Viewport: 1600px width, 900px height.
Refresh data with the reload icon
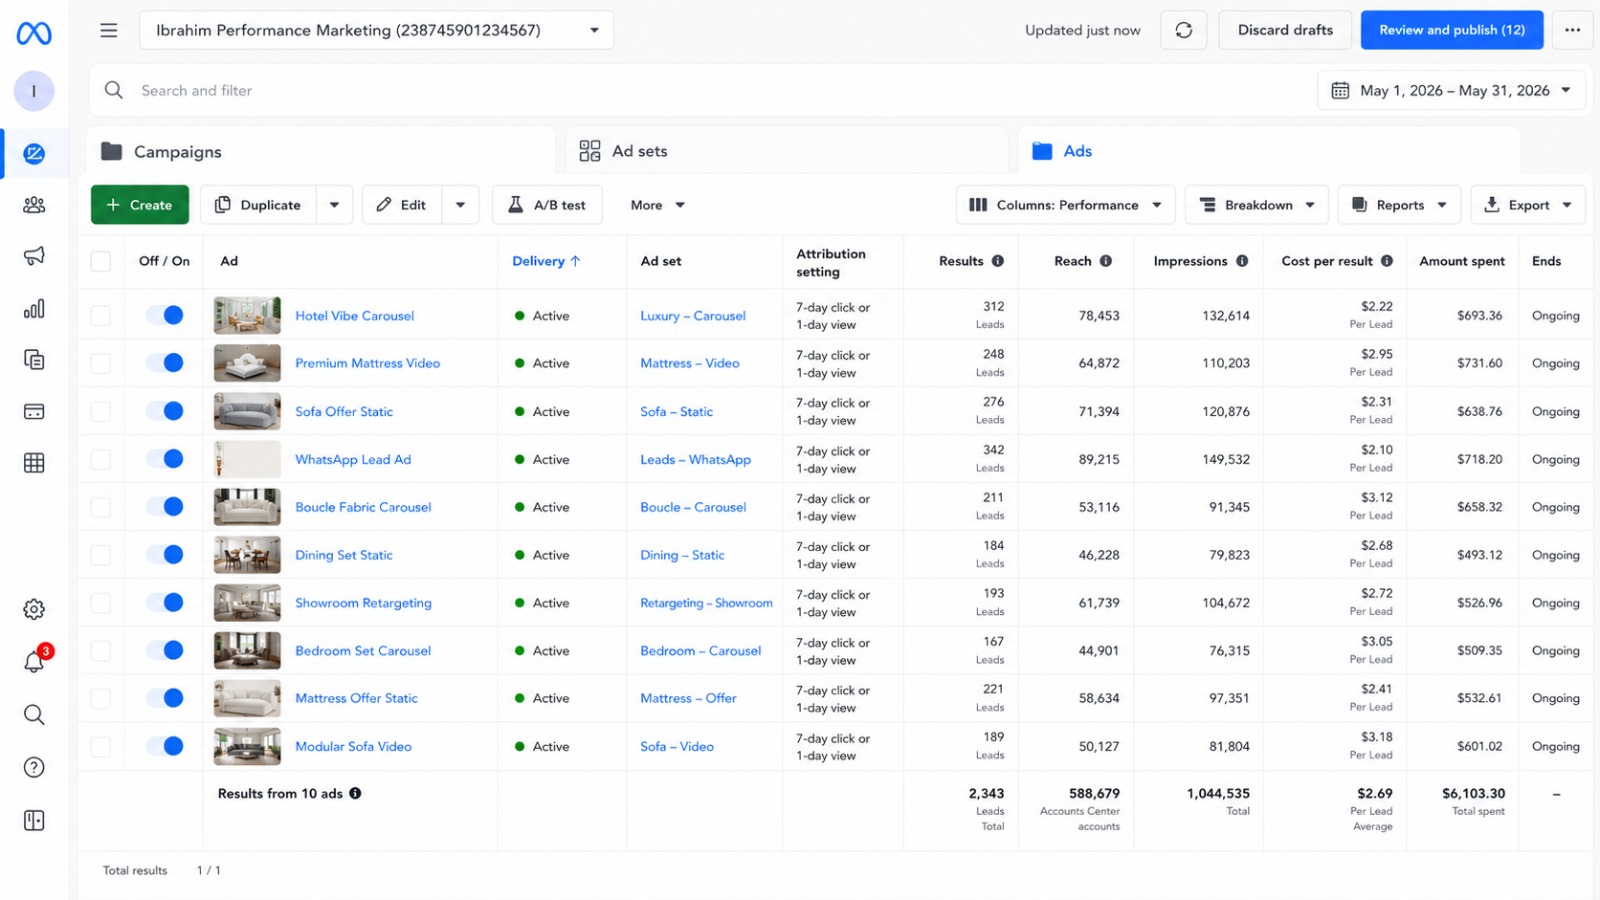pos(1183,30)
